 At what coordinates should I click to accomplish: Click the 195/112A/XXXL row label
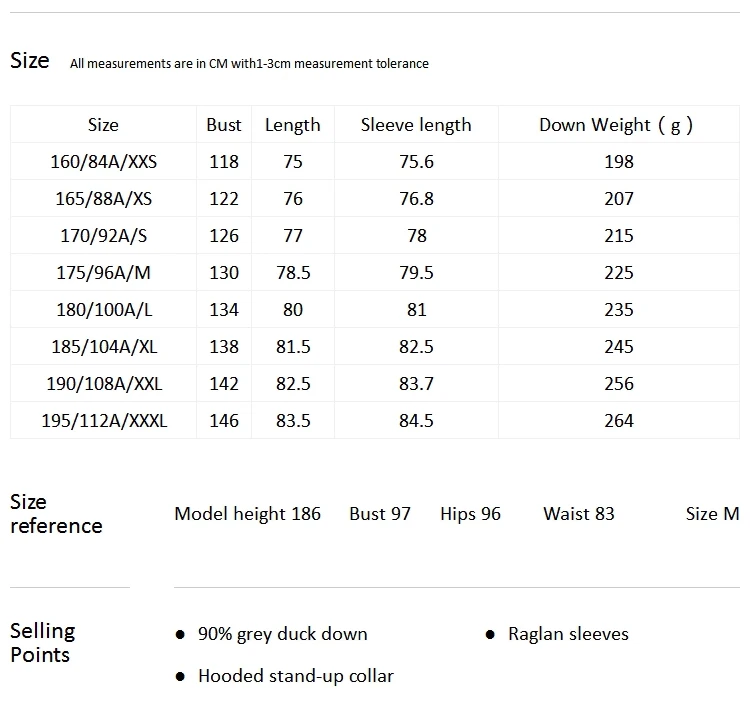point(104,421)
